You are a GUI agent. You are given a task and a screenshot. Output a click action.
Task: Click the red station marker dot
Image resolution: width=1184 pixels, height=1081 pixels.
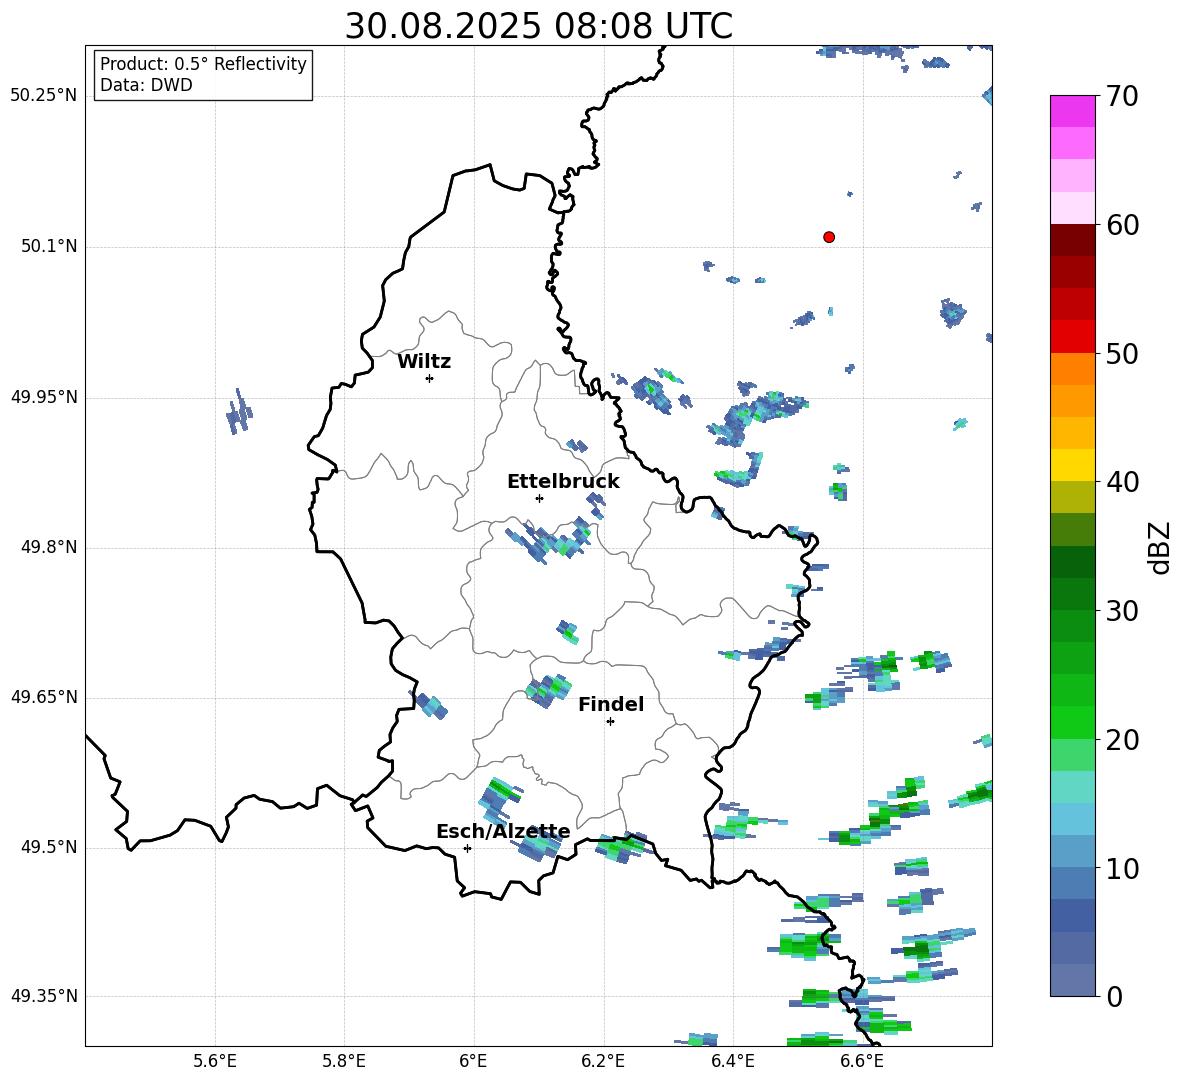(829, 237)
